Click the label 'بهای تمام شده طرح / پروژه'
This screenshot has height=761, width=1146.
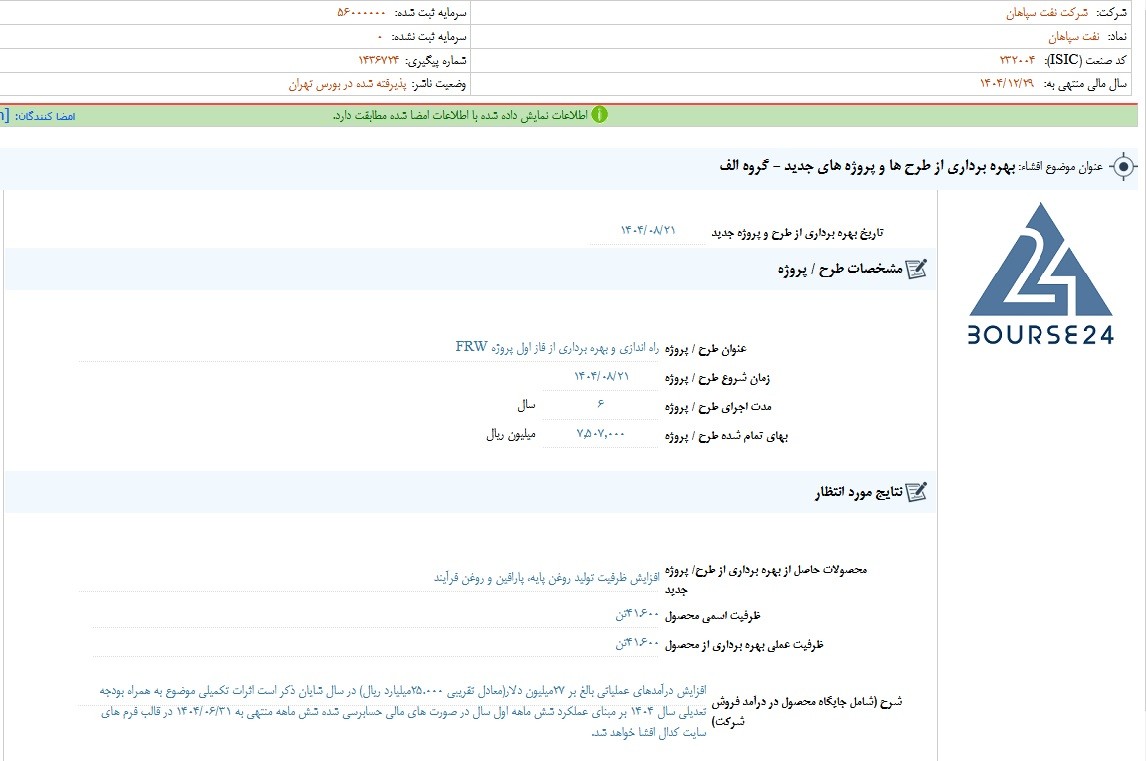point(726,436)
